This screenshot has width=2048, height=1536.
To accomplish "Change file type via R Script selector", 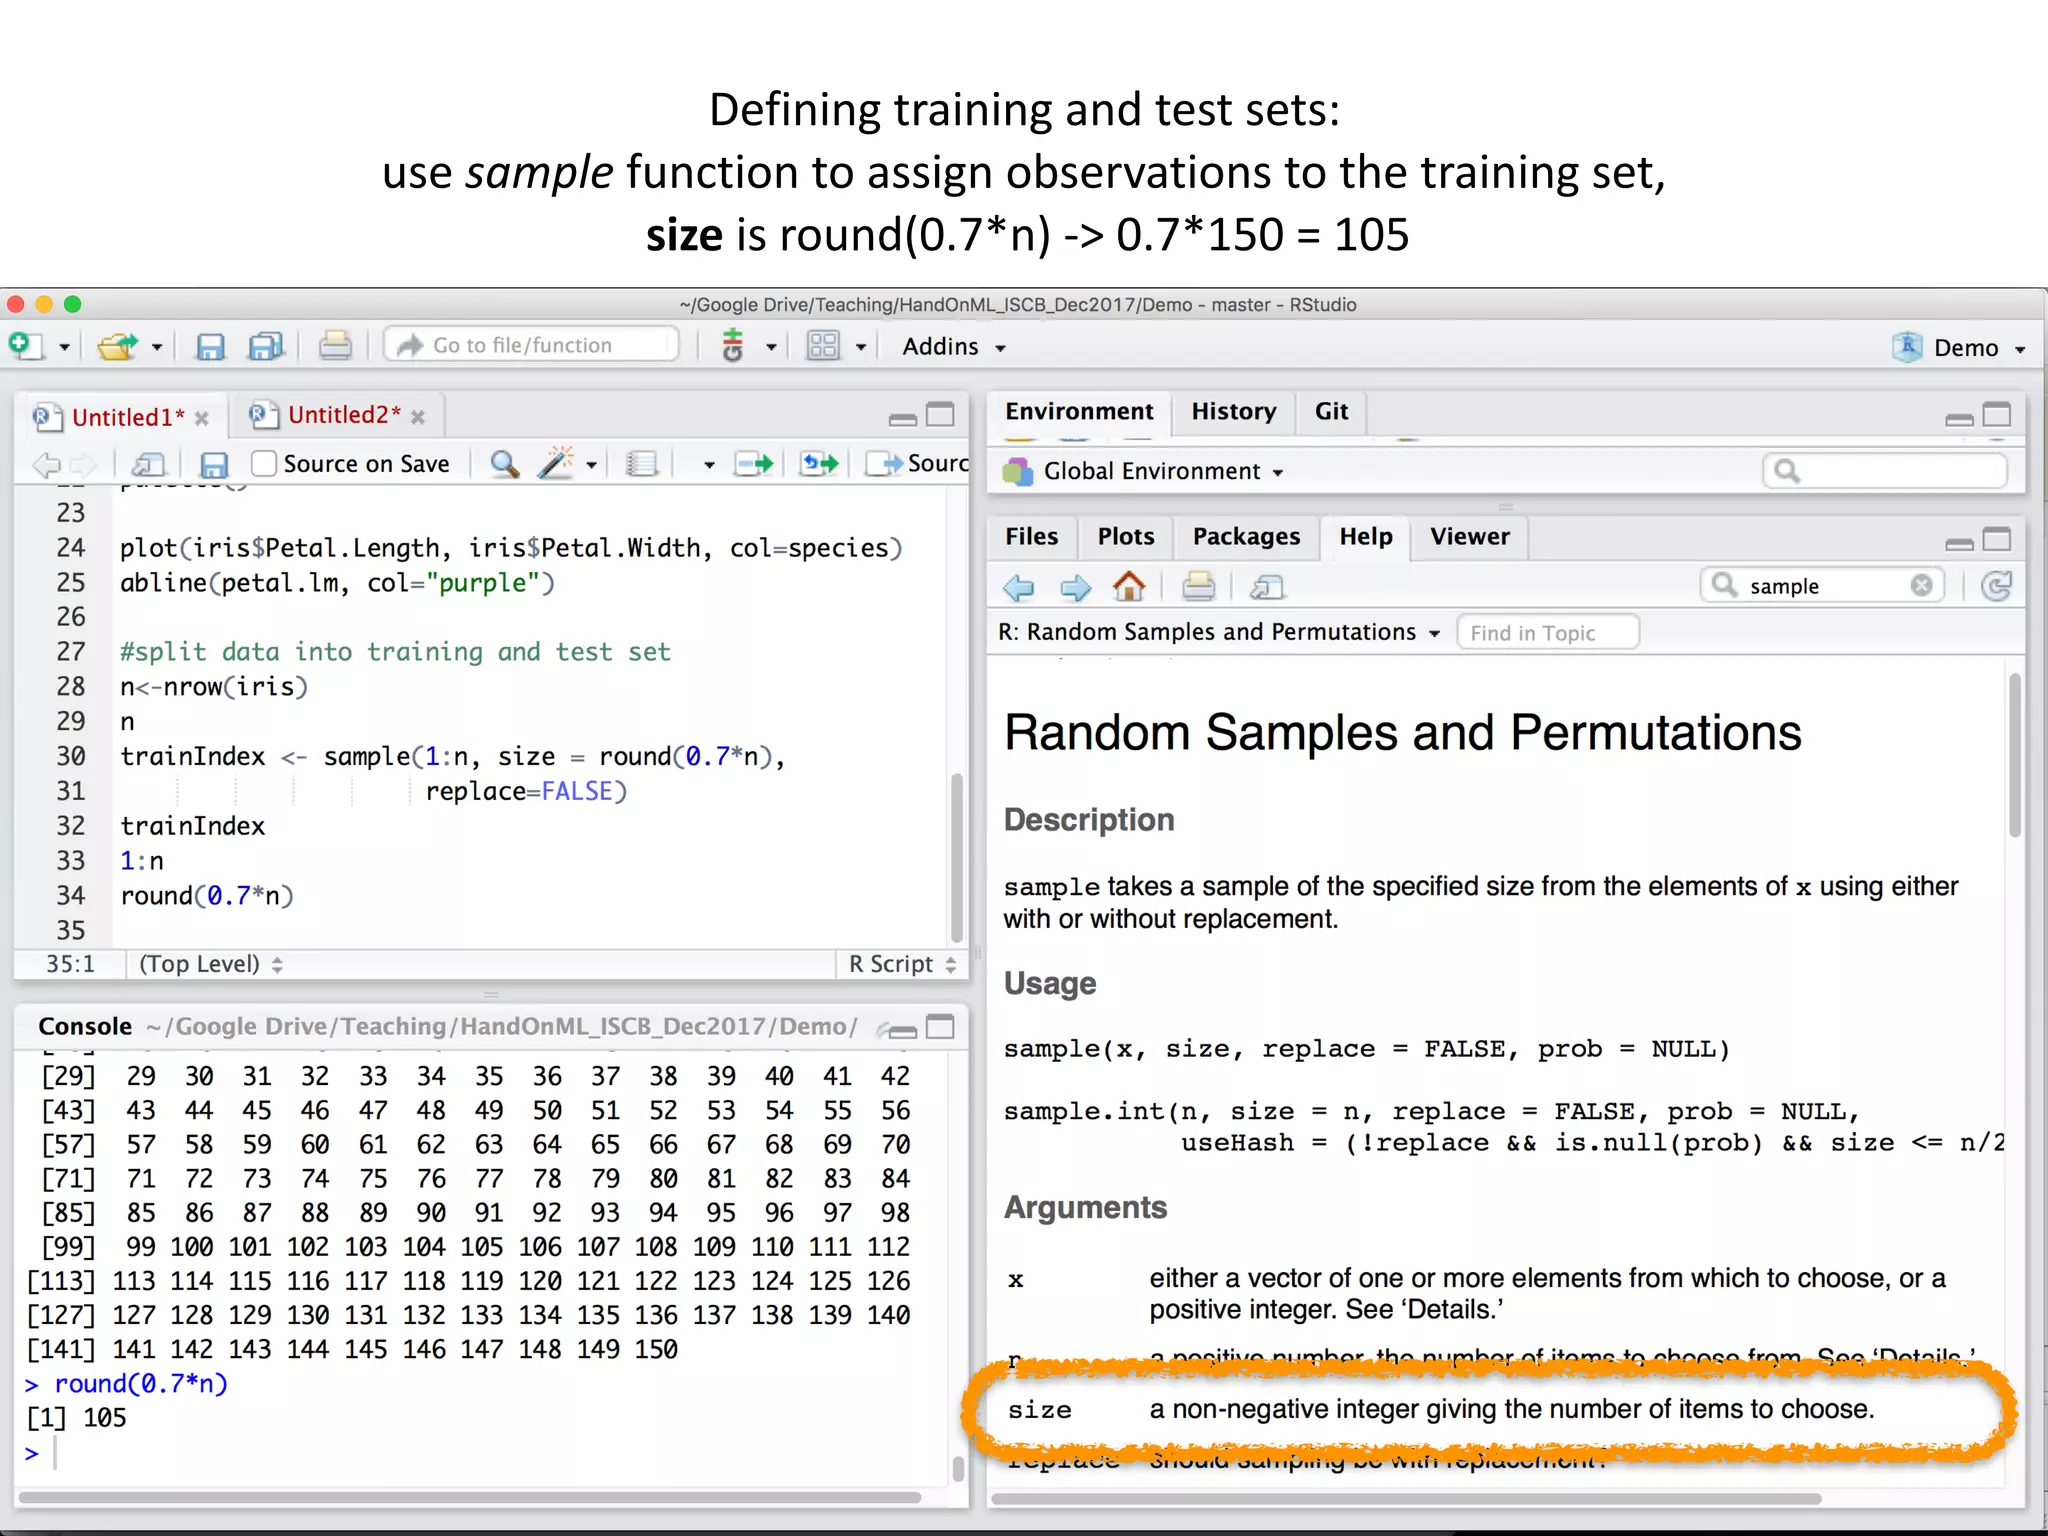I will (903, 964).
